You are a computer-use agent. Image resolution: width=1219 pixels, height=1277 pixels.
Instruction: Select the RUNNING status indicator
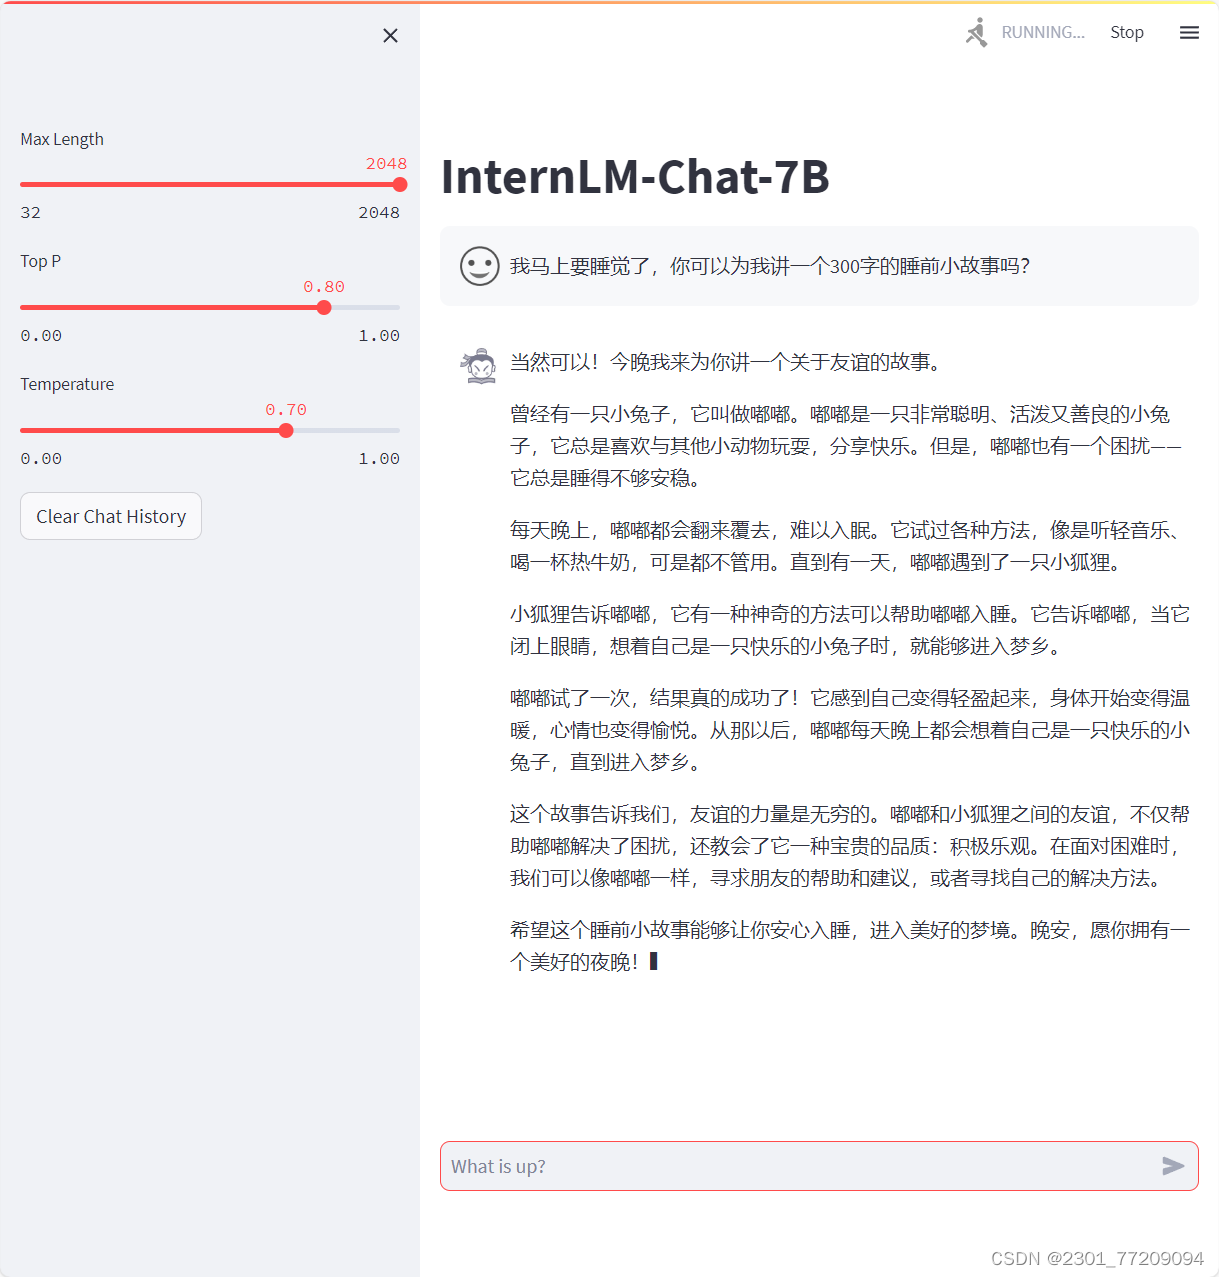[1043, 32]
